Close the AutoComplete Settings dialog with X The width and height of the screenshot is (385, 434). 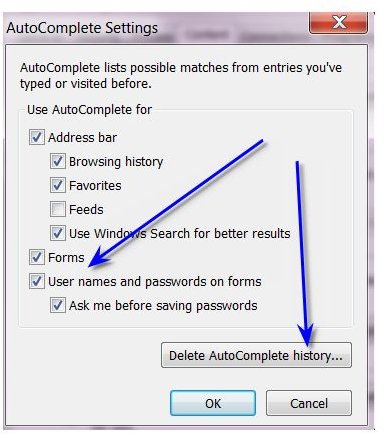pos(339,23)
